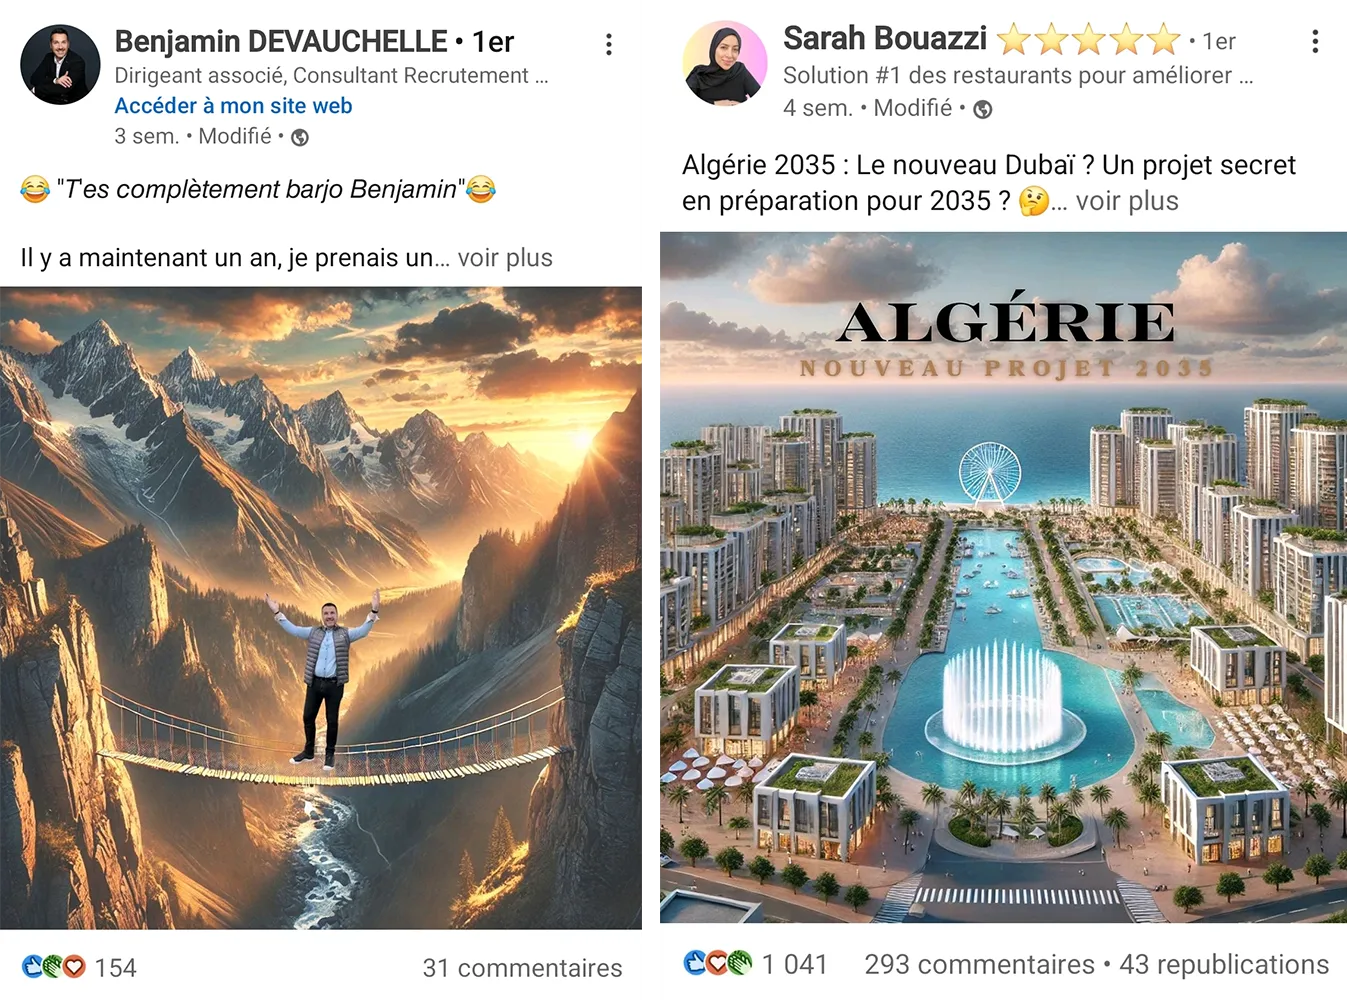1347x1000 pixels.
Task: Expand Sarah's Algérie 2035 post via voir plus
Action: [x=1127, y=201]
